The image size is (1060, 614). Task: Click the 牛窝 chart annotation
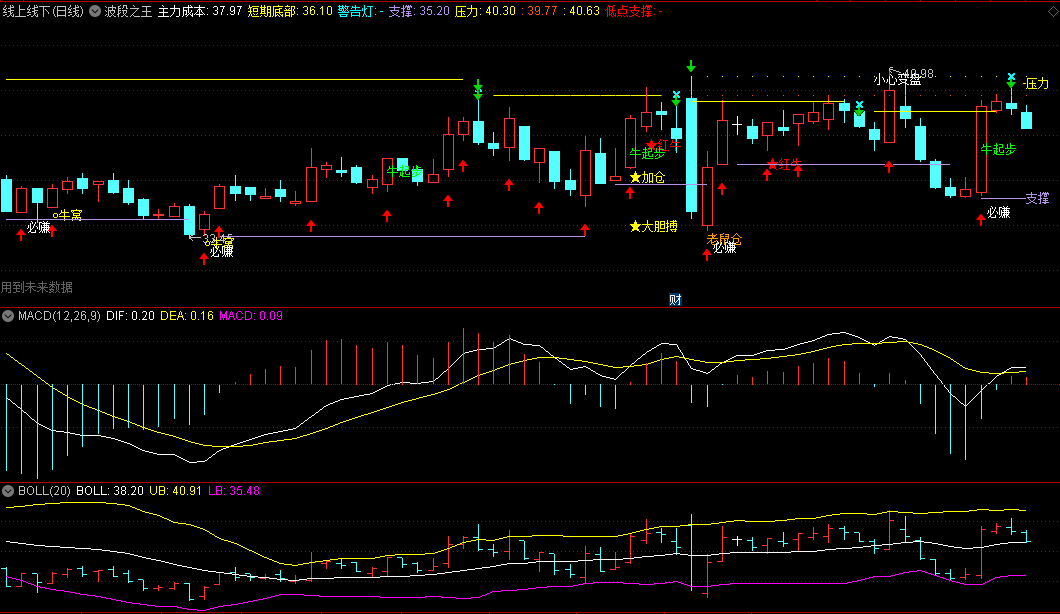coord(68,215)
